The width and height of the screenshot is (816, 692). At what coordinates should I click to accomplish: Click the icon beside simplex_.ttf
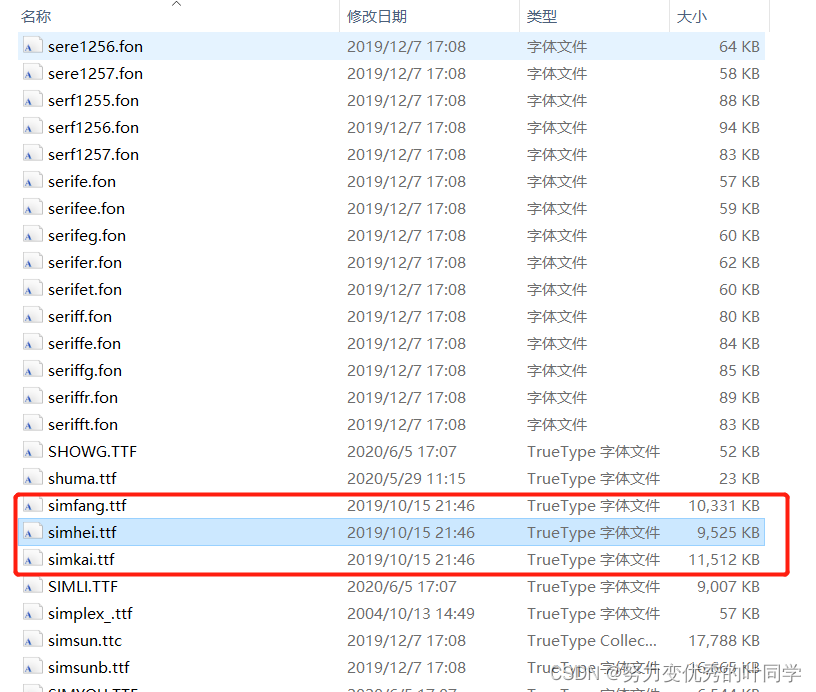(x=30, y=613)
